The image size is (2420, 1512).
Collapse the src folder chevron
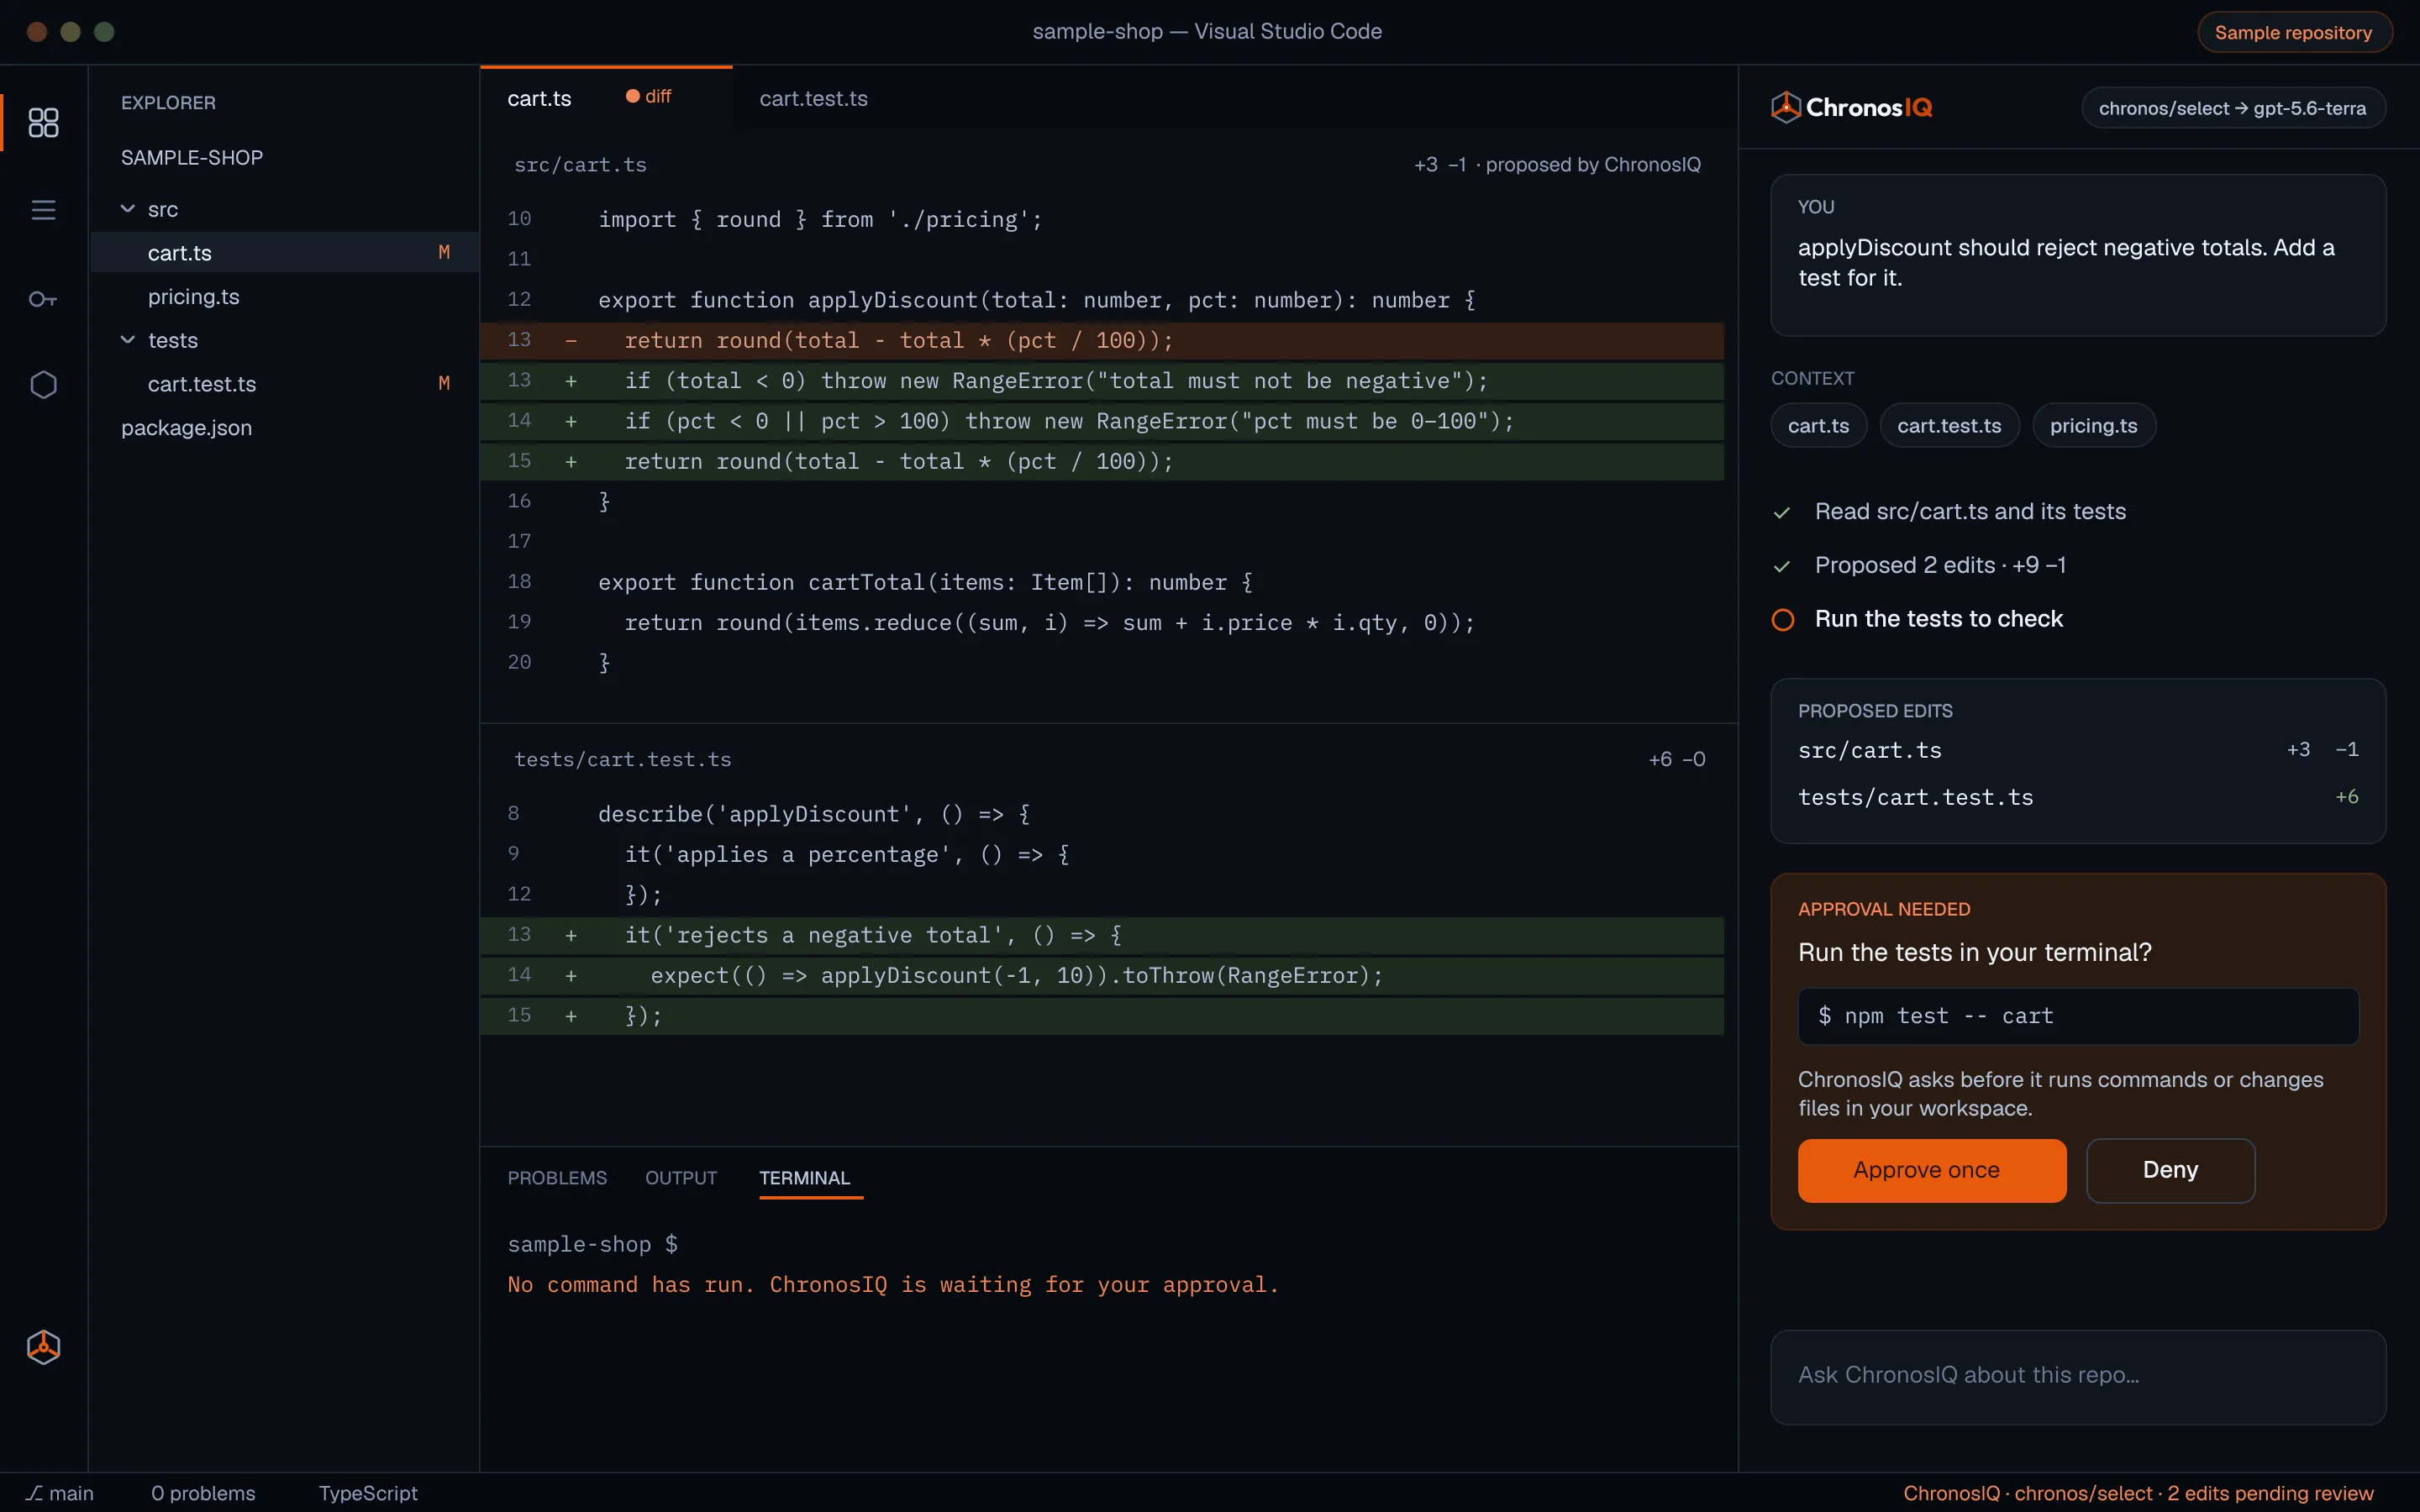pyautogui.click(x=128, y=209)
